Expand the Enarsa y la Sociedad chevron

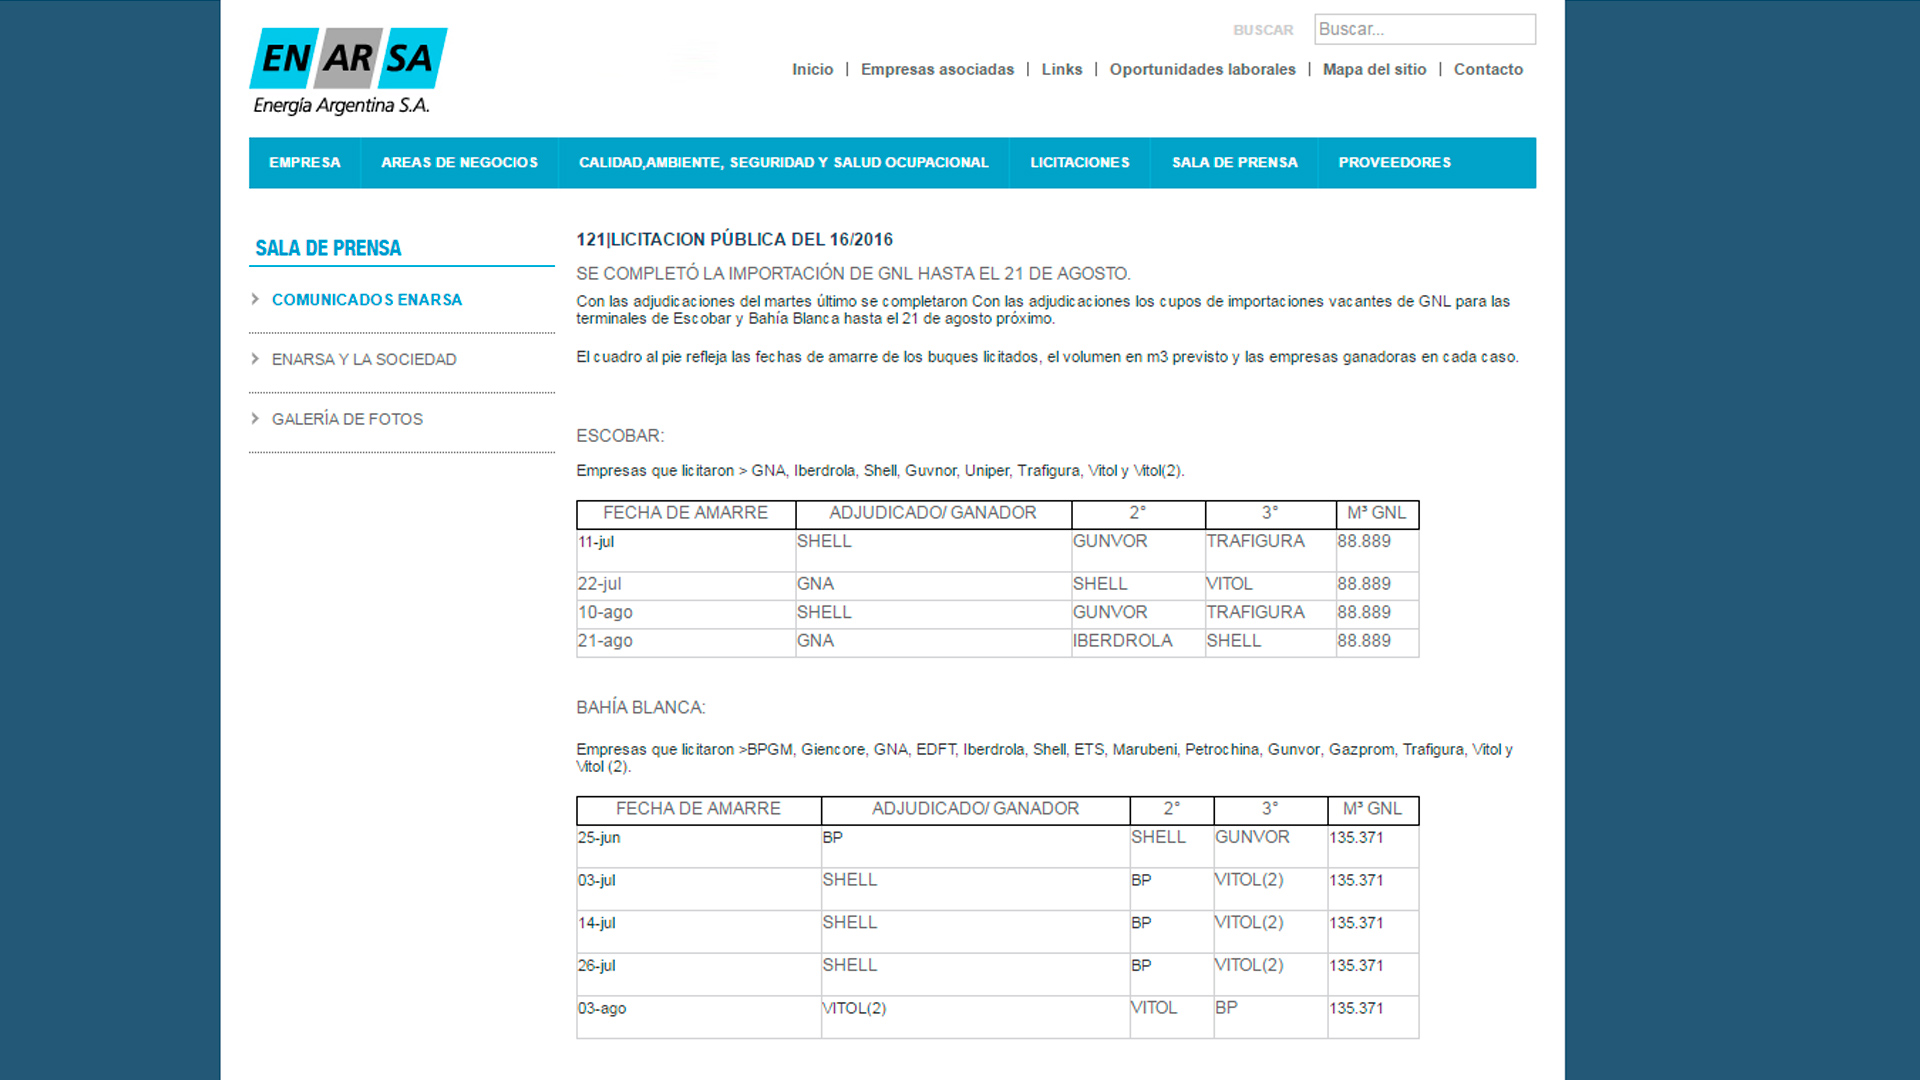tap(255, 358)
